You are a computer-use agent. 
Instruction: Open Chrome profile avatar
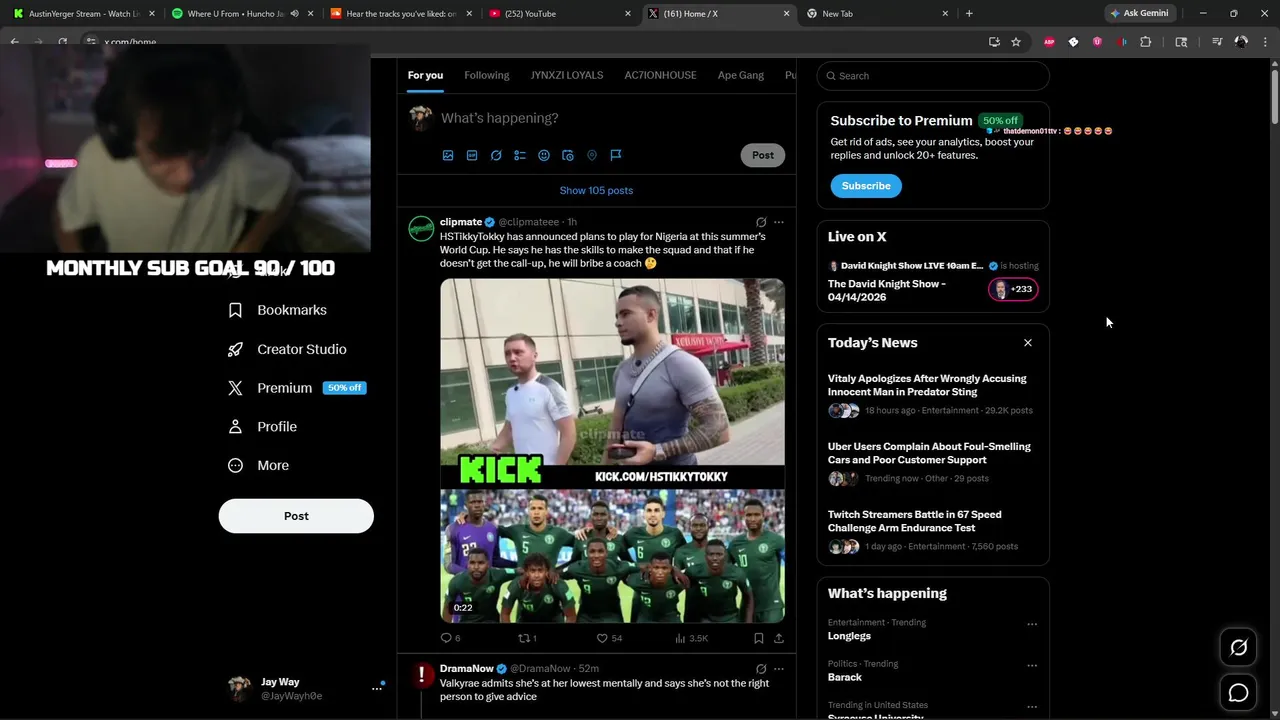[x=1241, y=42]
